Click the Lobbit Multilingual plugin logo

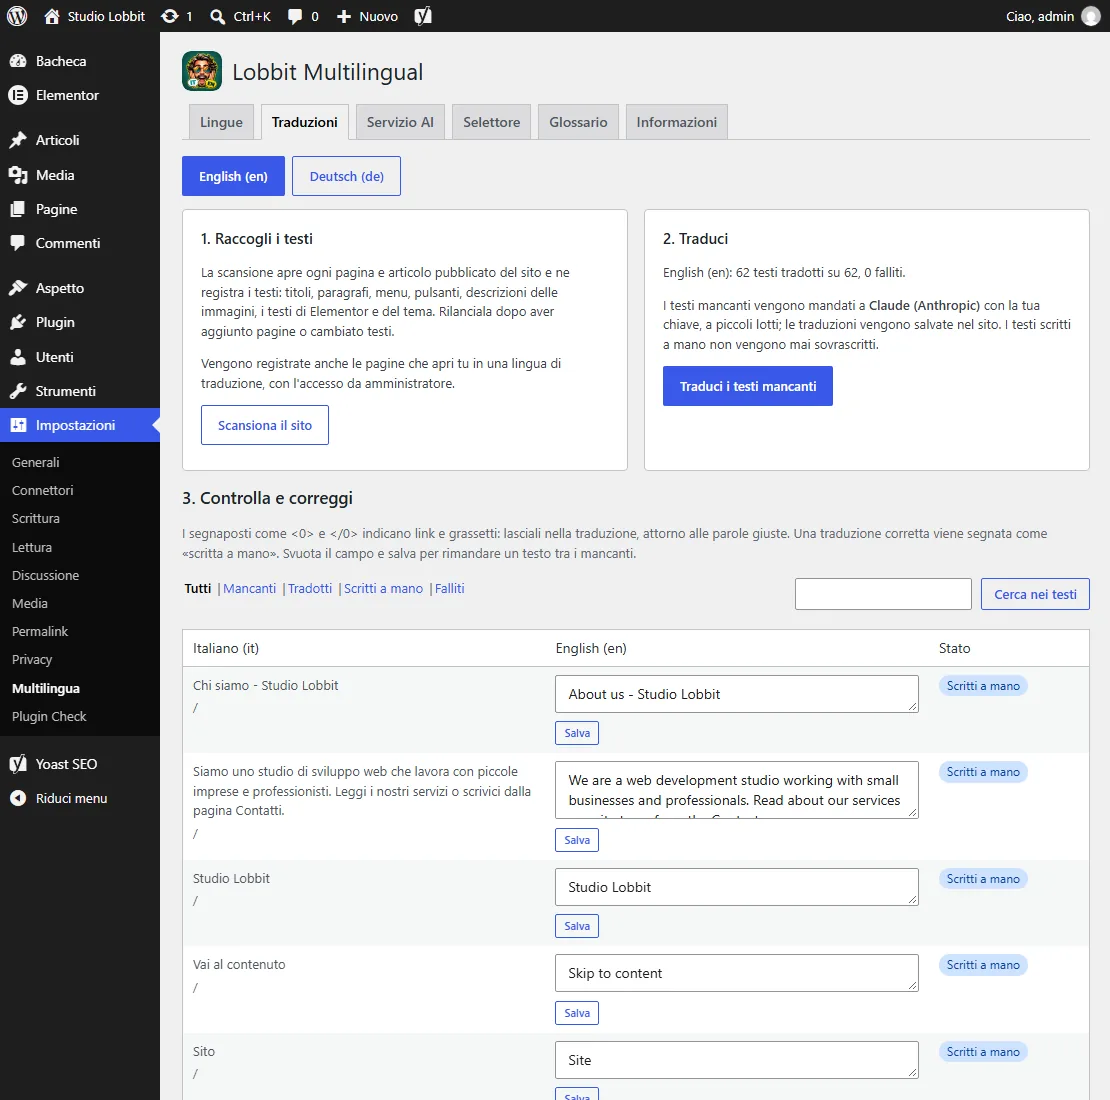tap(202, 71)
